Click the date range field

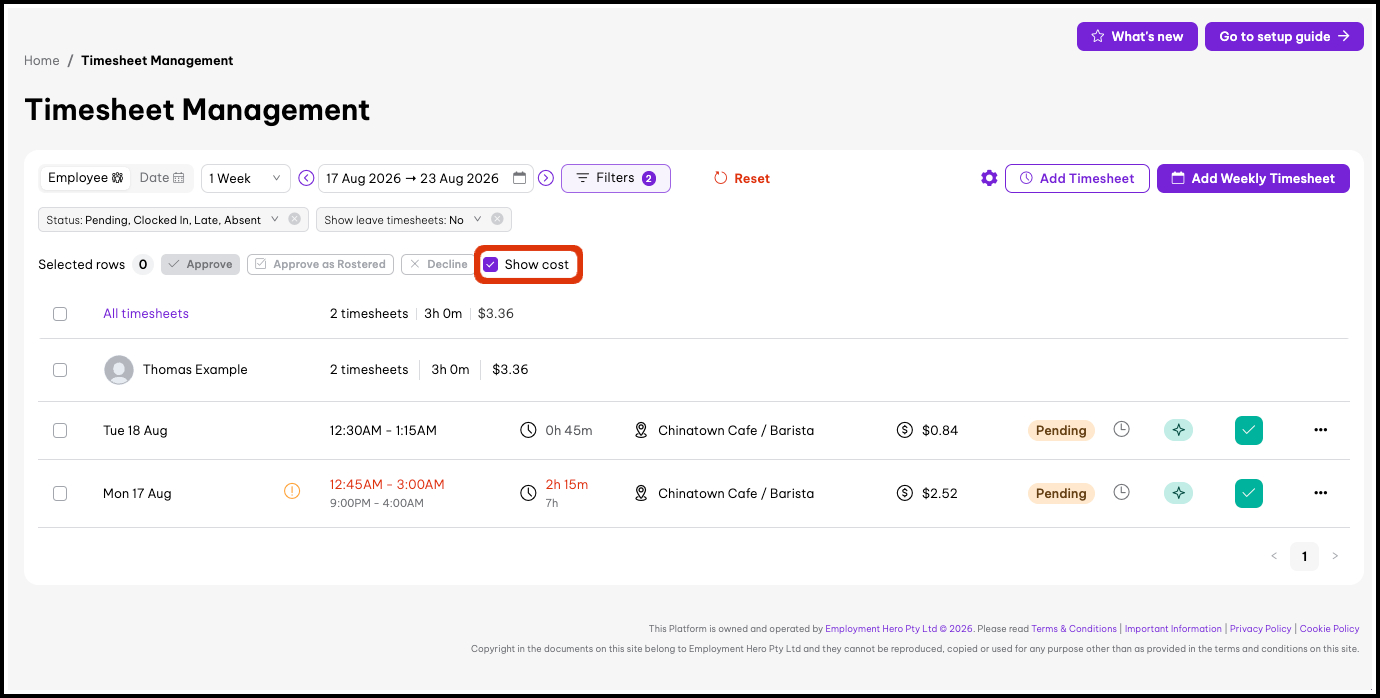pos(426,178)
